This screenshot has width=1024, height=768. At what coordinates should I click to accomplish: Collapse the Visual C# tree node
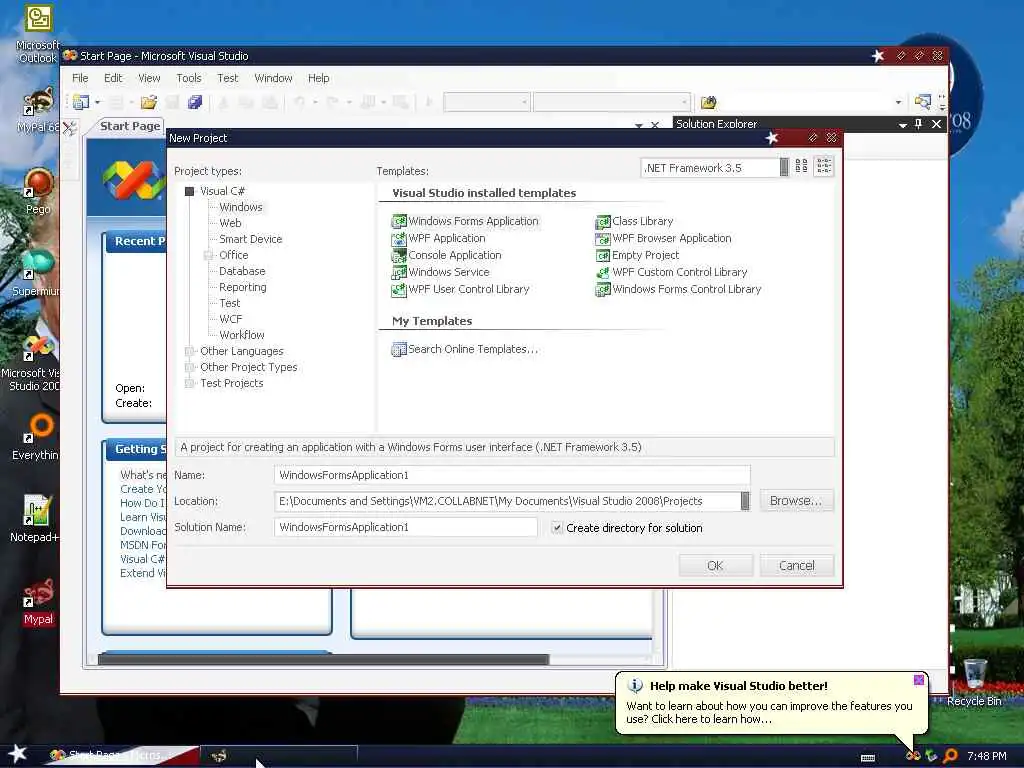[189, 191]
